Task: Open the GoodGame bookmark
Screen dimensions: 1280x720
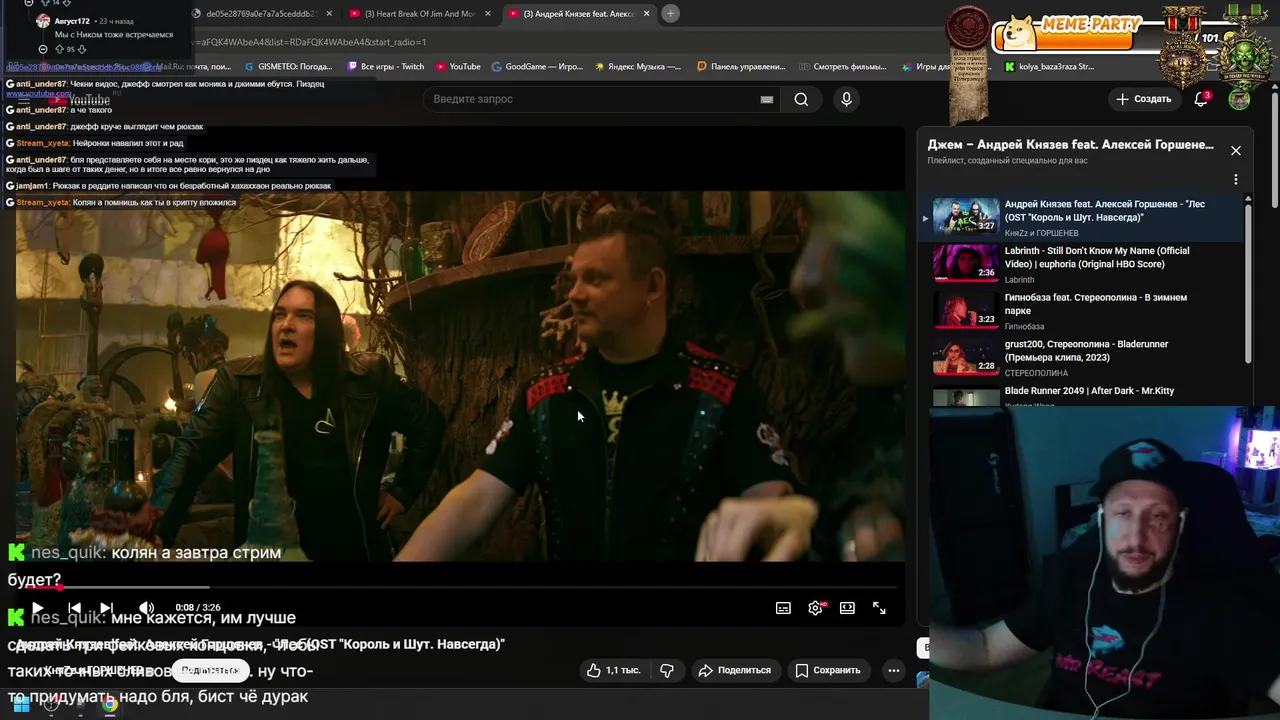Action: pyautogui.click(x=537, y=67)
